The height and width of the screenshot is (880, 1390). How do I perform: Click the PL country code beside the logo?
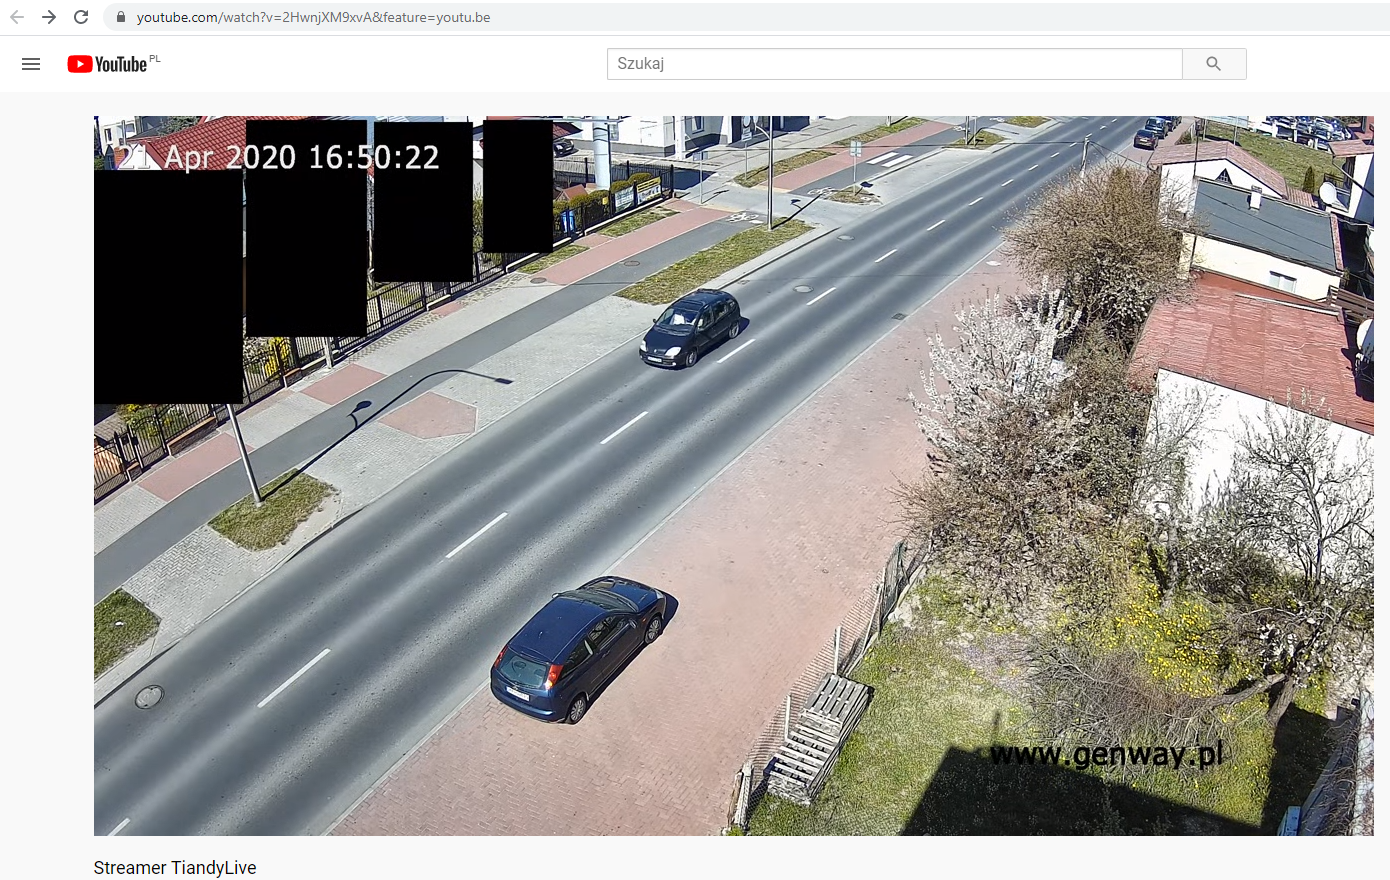pyautogui.click(x=155, y=59)
